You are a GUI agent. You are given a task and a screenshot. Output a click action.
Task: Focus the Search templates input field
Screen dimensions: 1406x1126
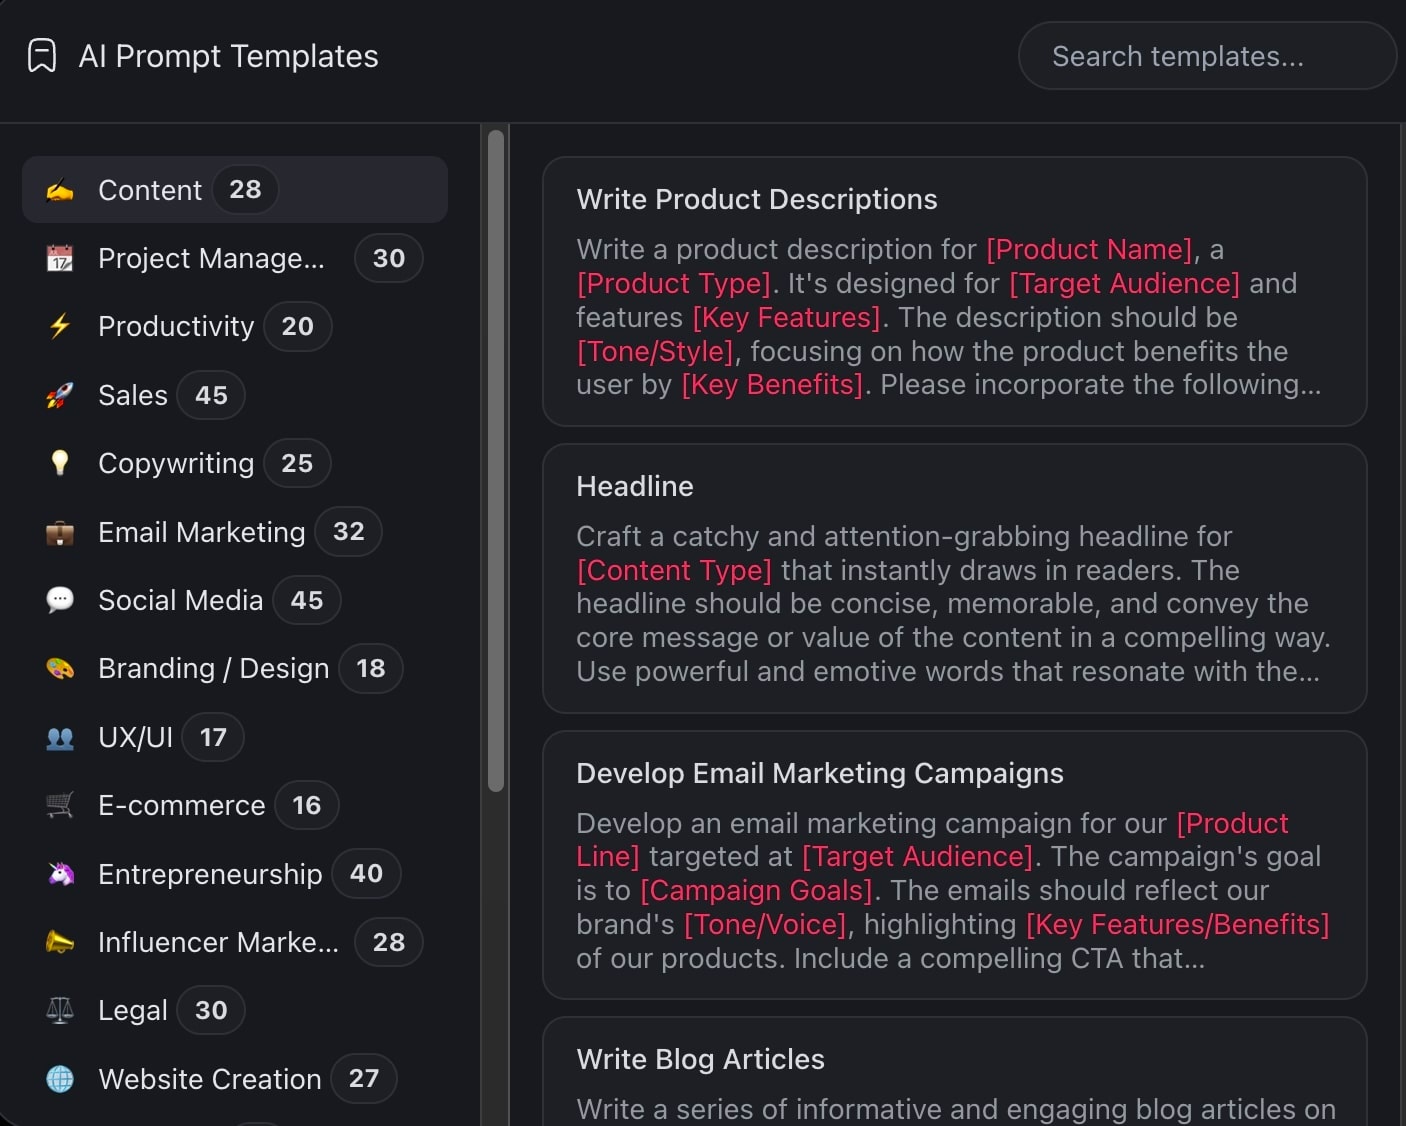[x=1205, y=56]
